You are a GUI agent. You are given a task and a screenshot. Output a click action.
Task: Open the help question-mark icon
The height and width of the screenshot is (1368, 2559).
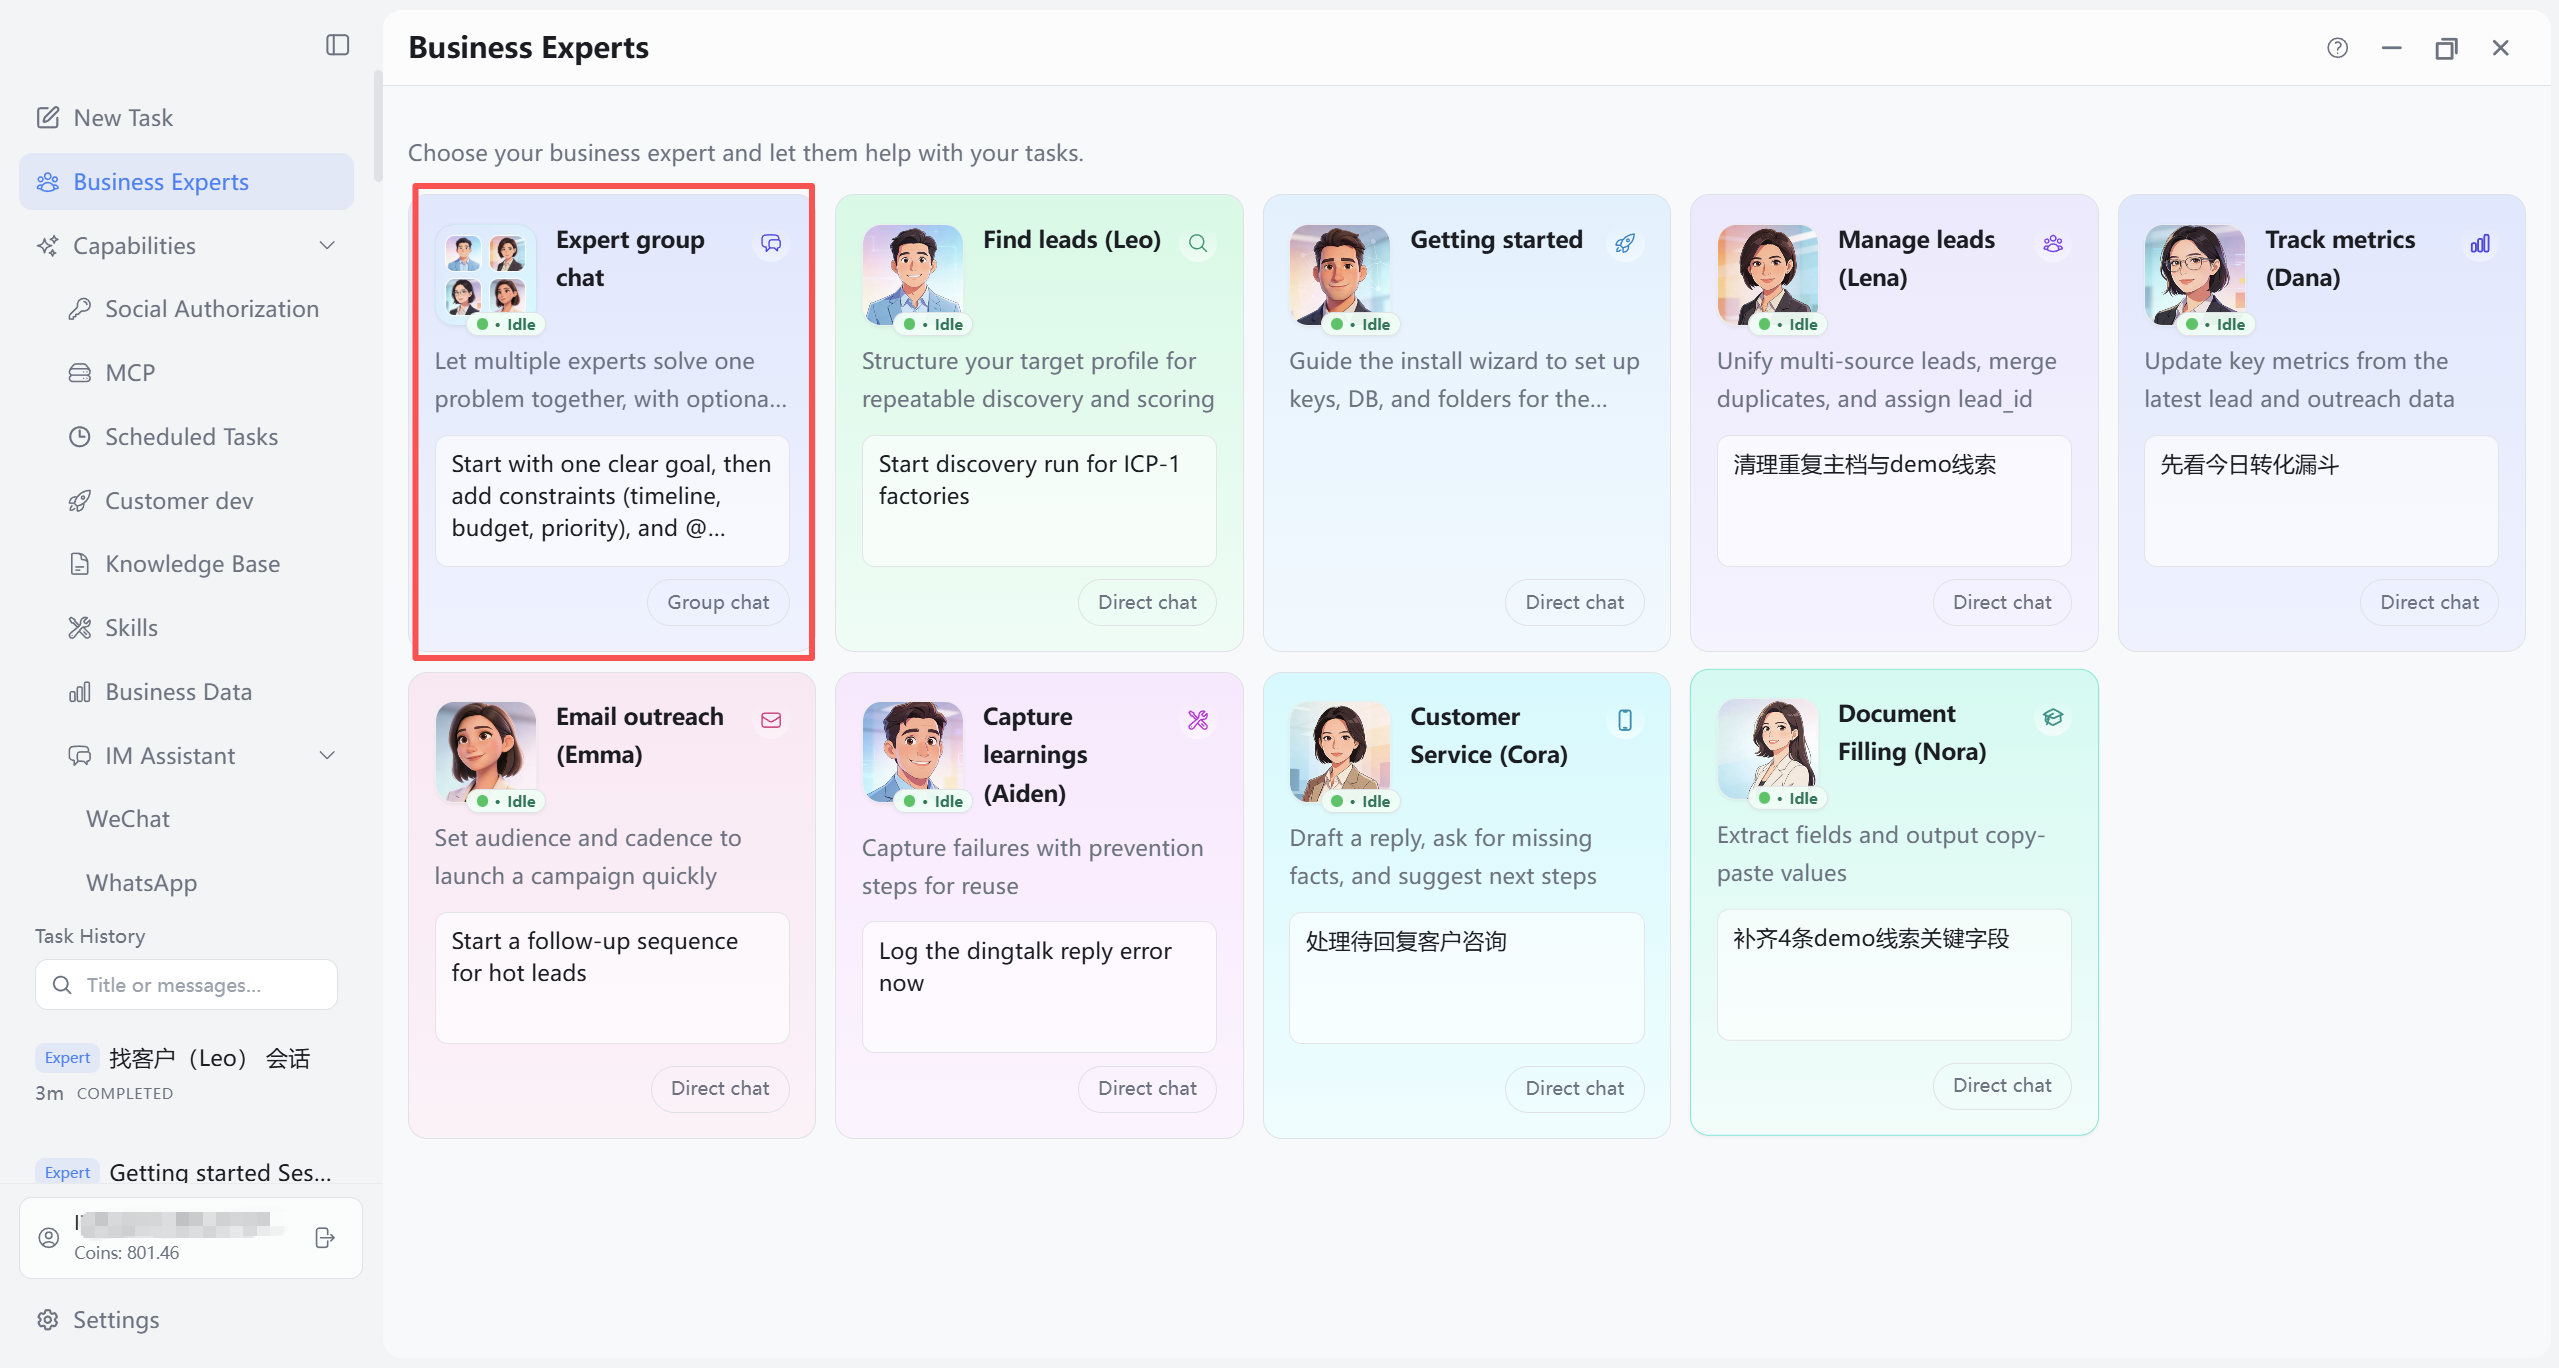coord(2337,48)
